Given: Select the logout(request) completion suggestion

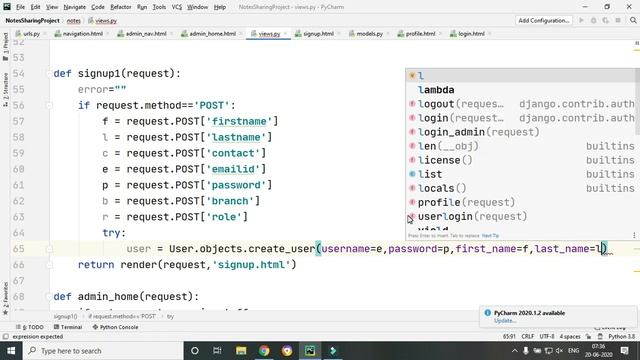Looking at the screenshot, I should 521,104.
